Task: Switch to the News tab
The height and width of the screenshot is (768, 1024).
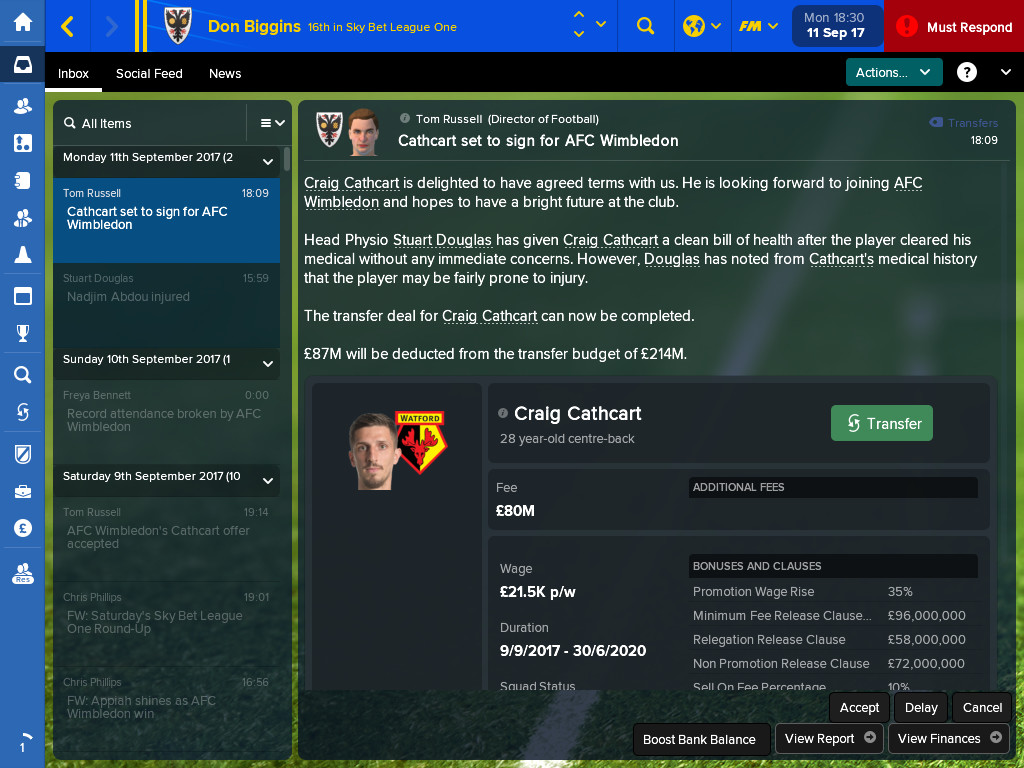Action: click(x=225, y=74)
